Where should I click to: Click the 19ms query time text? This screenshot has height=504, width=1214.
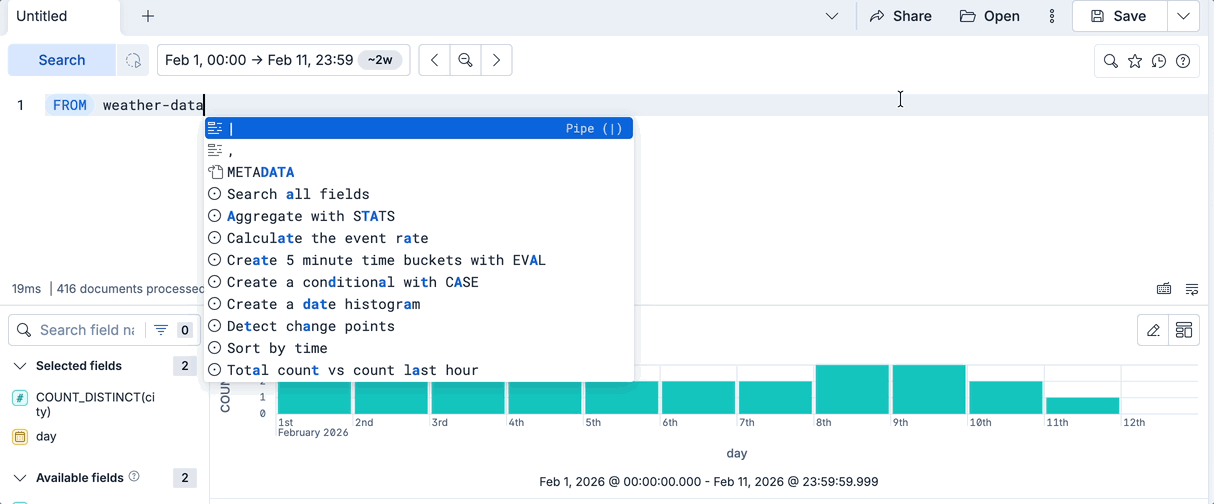tap(27, 289)
